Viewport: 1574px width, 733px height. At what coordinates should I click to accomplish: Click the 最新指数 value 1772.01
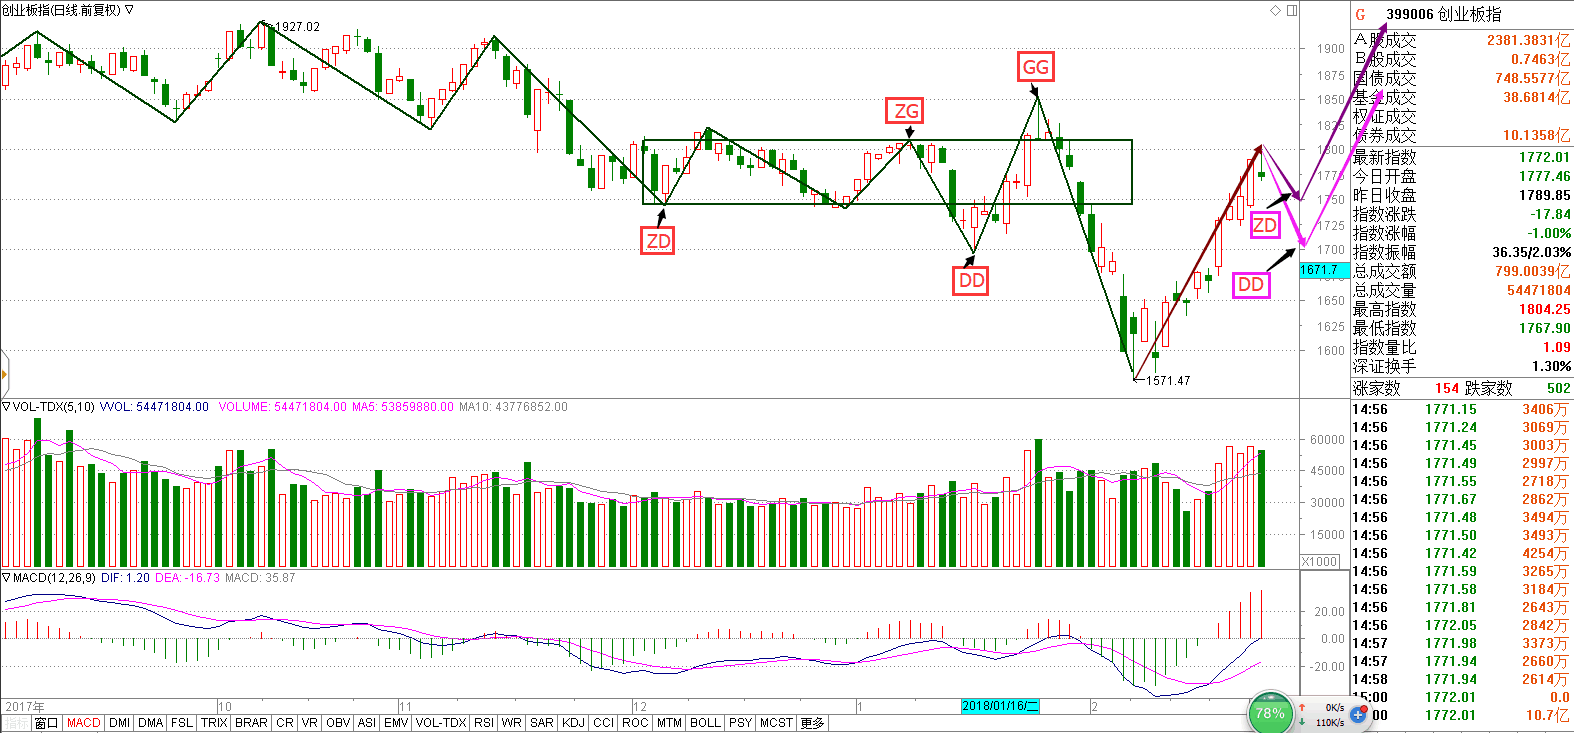tap(1545, 157)
